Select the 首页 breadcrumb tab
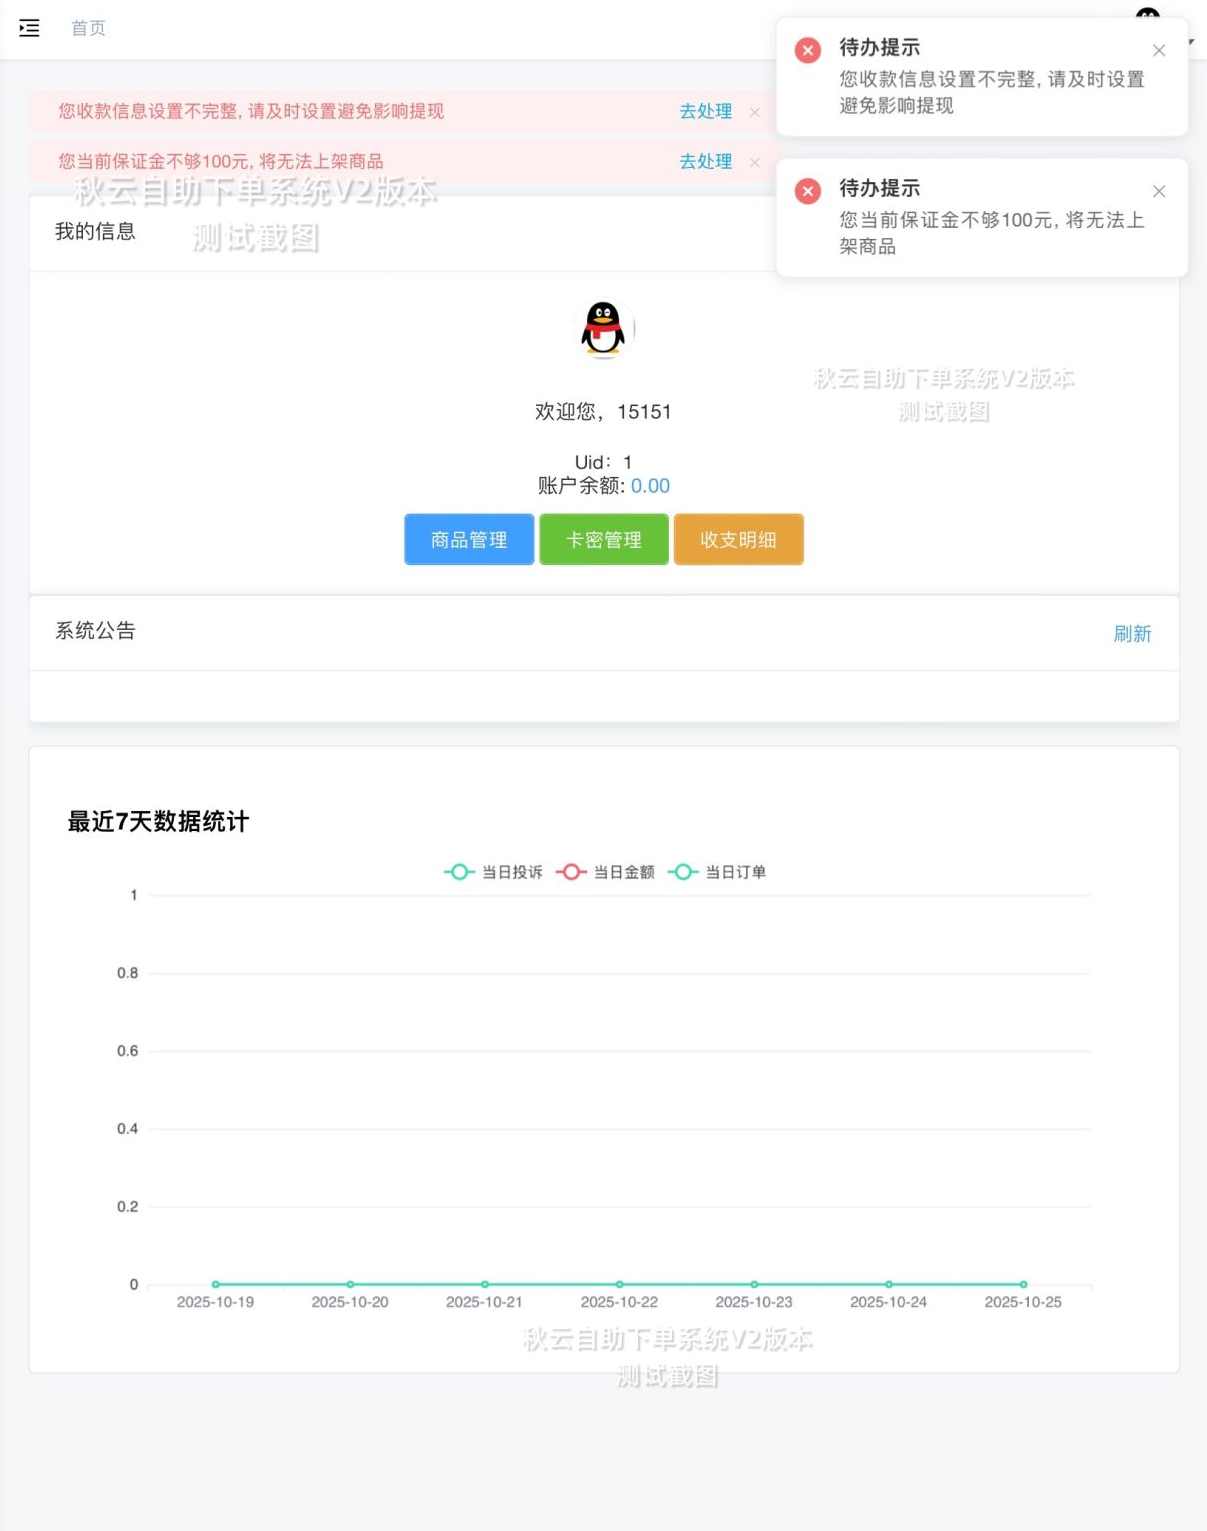This screenshot has width=1207, height=1531. pos(87,28)
